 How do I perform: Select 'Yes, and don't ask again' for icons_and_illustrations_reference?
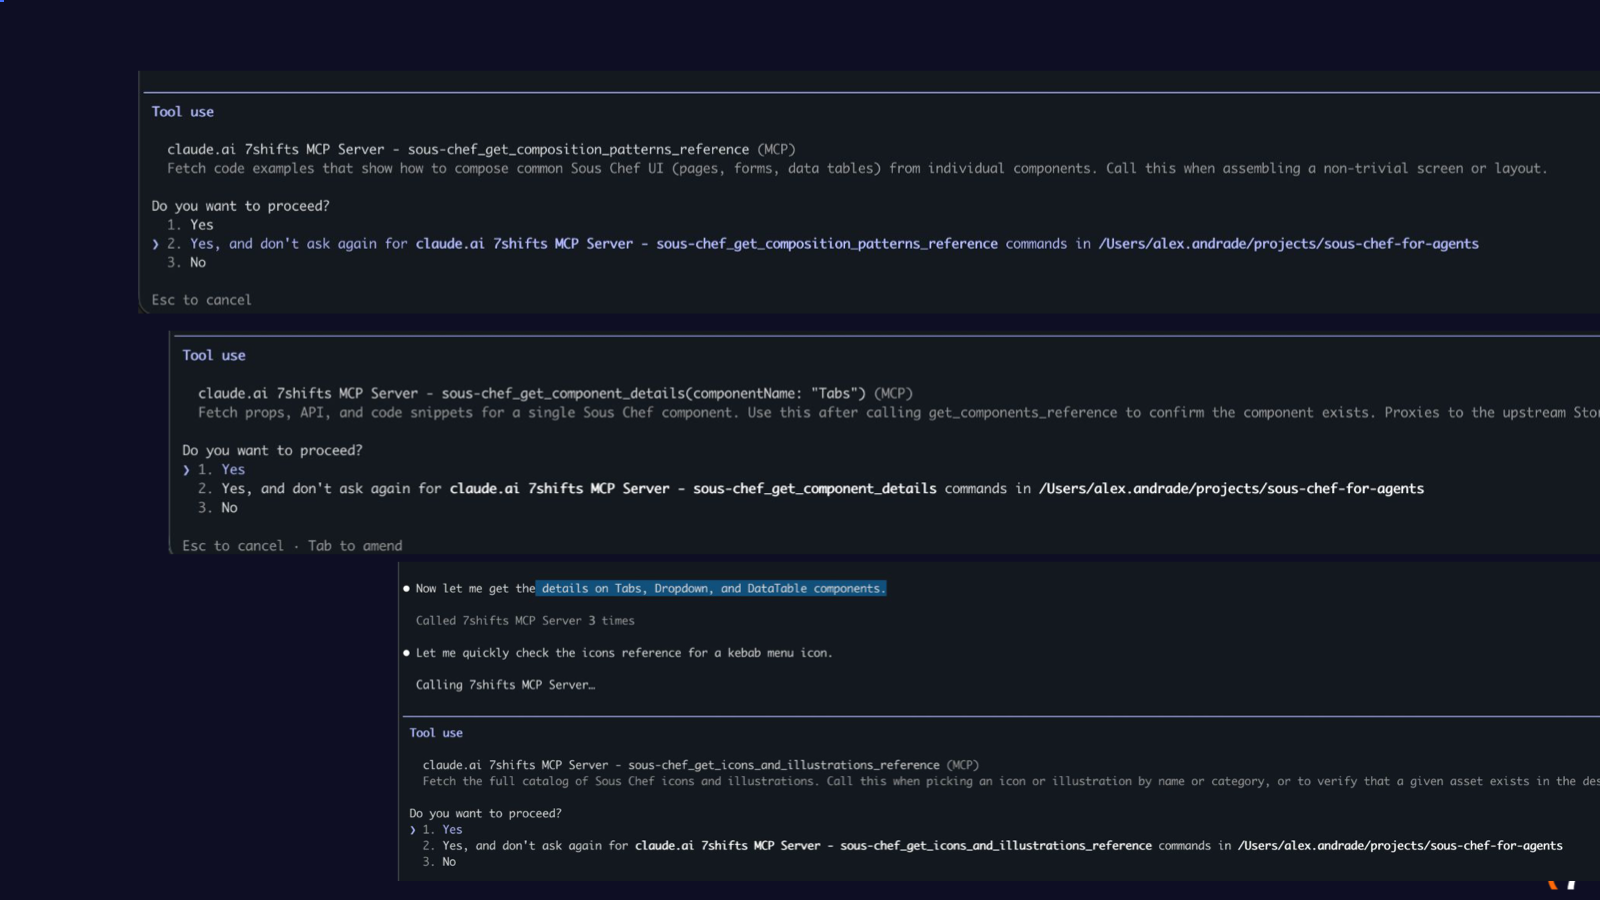coord(992,846)
